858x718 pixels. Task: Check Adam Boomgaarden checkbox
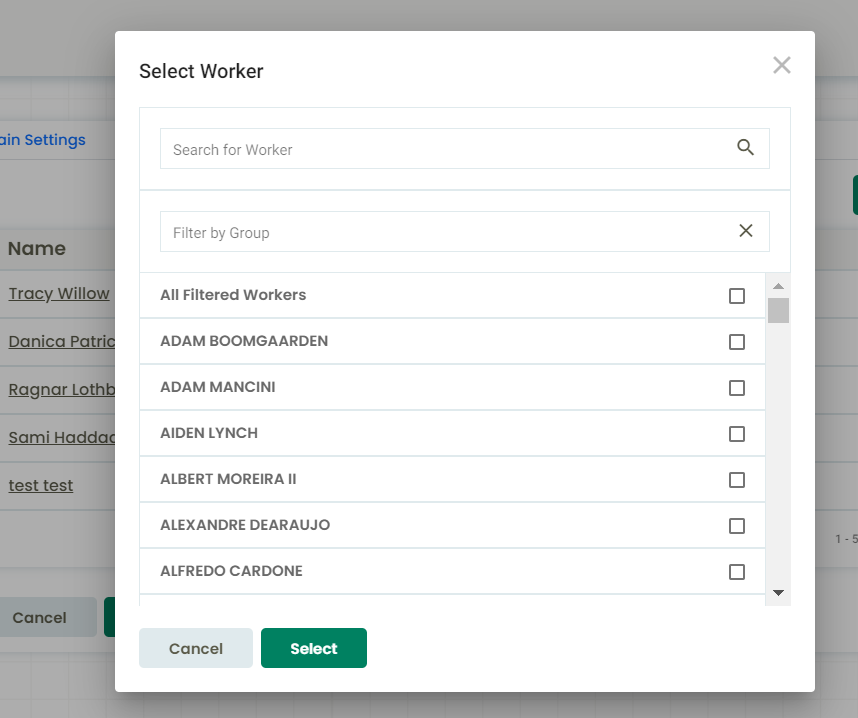(x=737, y=342)
